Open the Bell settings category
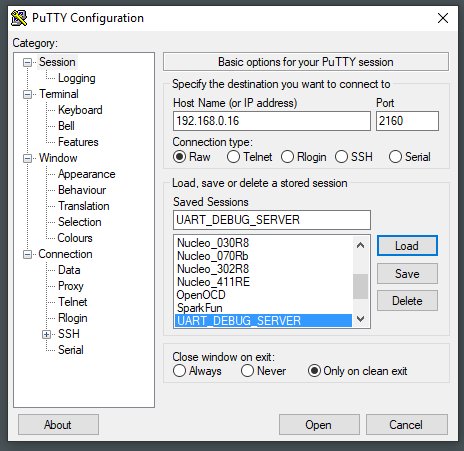Screen dimensions: 464x451 point(66,126)
